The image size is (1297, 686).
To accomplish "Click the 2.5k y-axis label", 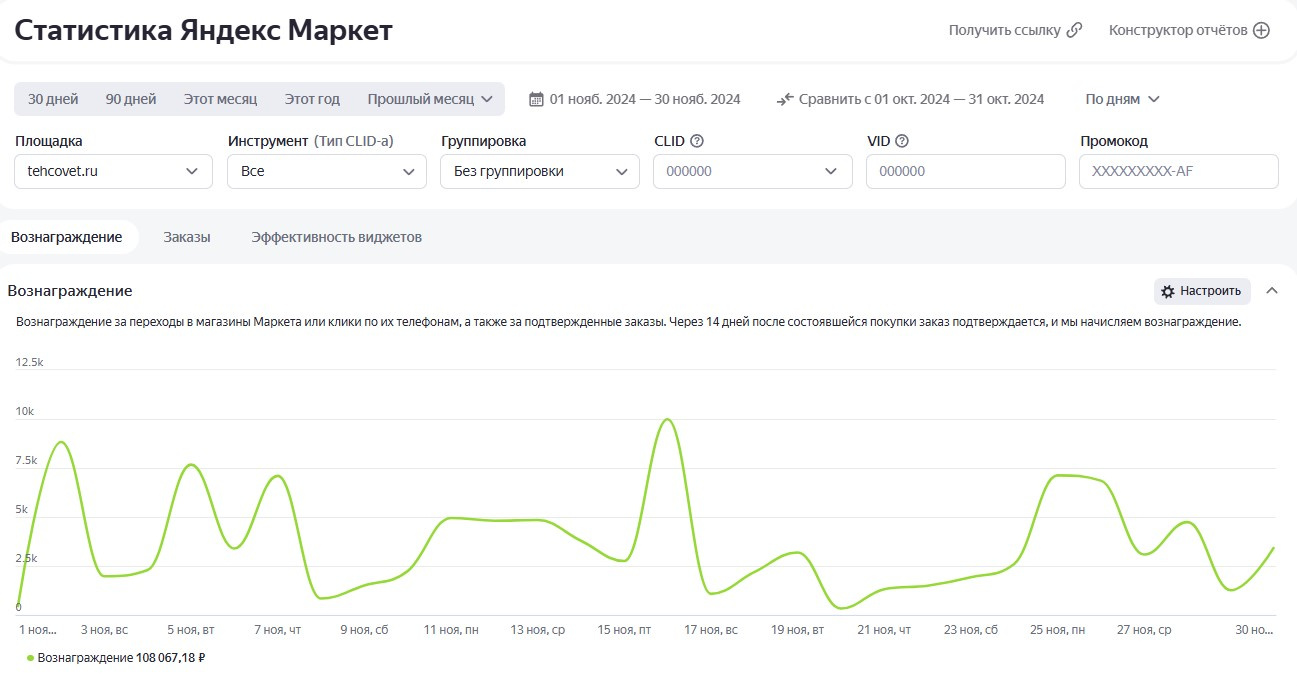I will pos(27,558).
